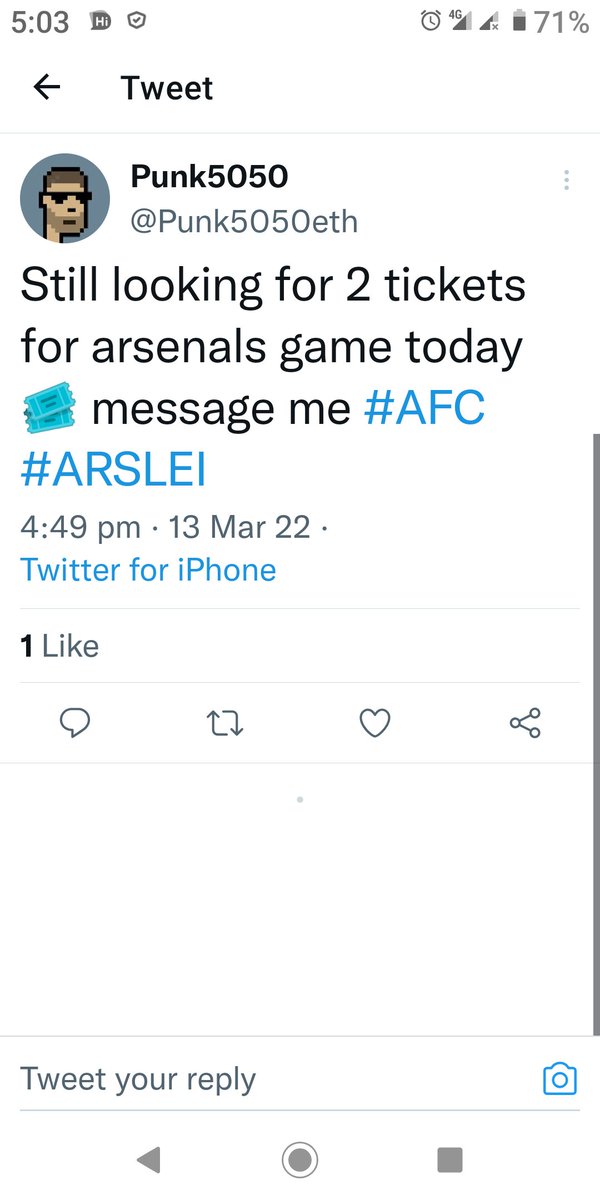This screenshot has height=1200, width=600.
Task: Tap the Android recent apps square
Action: (x=450, y=1159)
